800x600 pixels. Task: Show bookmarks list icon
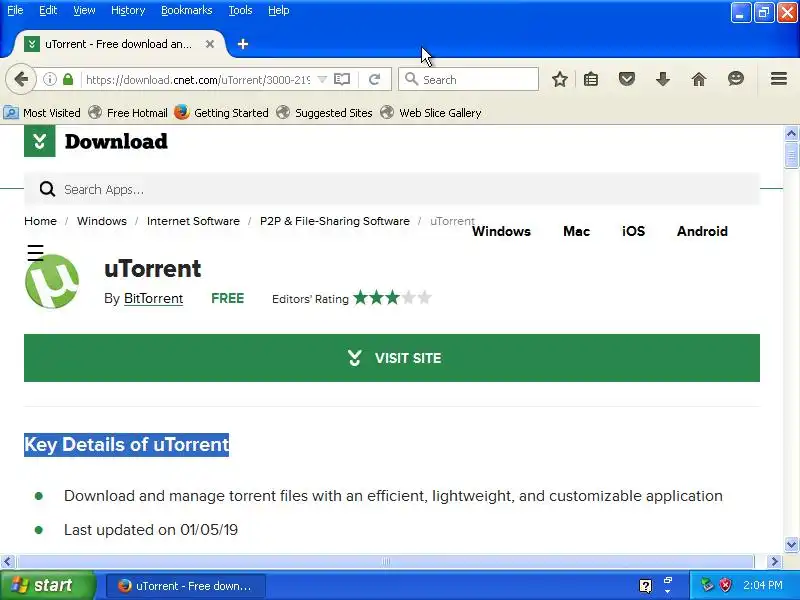click(x=591, y=79)
